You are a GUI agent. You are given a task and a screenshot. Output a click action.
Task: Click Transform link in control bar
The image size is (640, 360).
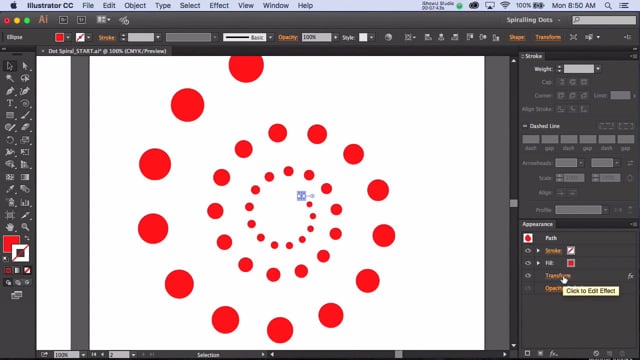point(548,37)
